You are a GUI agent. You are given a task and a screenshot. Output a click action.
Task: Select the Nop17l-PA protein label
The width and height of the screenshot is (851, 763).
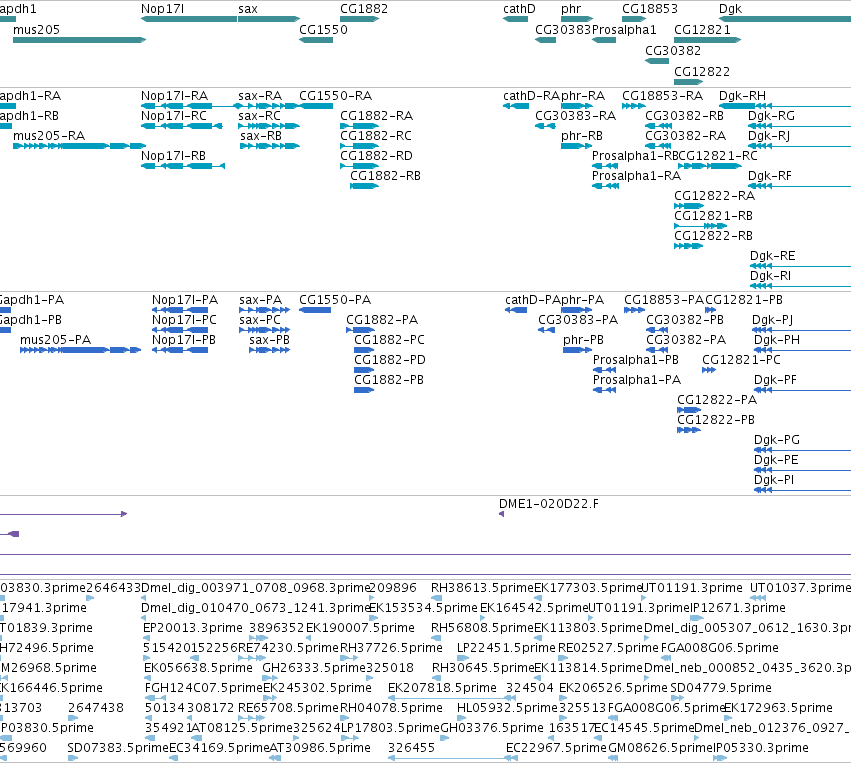coord(185,300)
